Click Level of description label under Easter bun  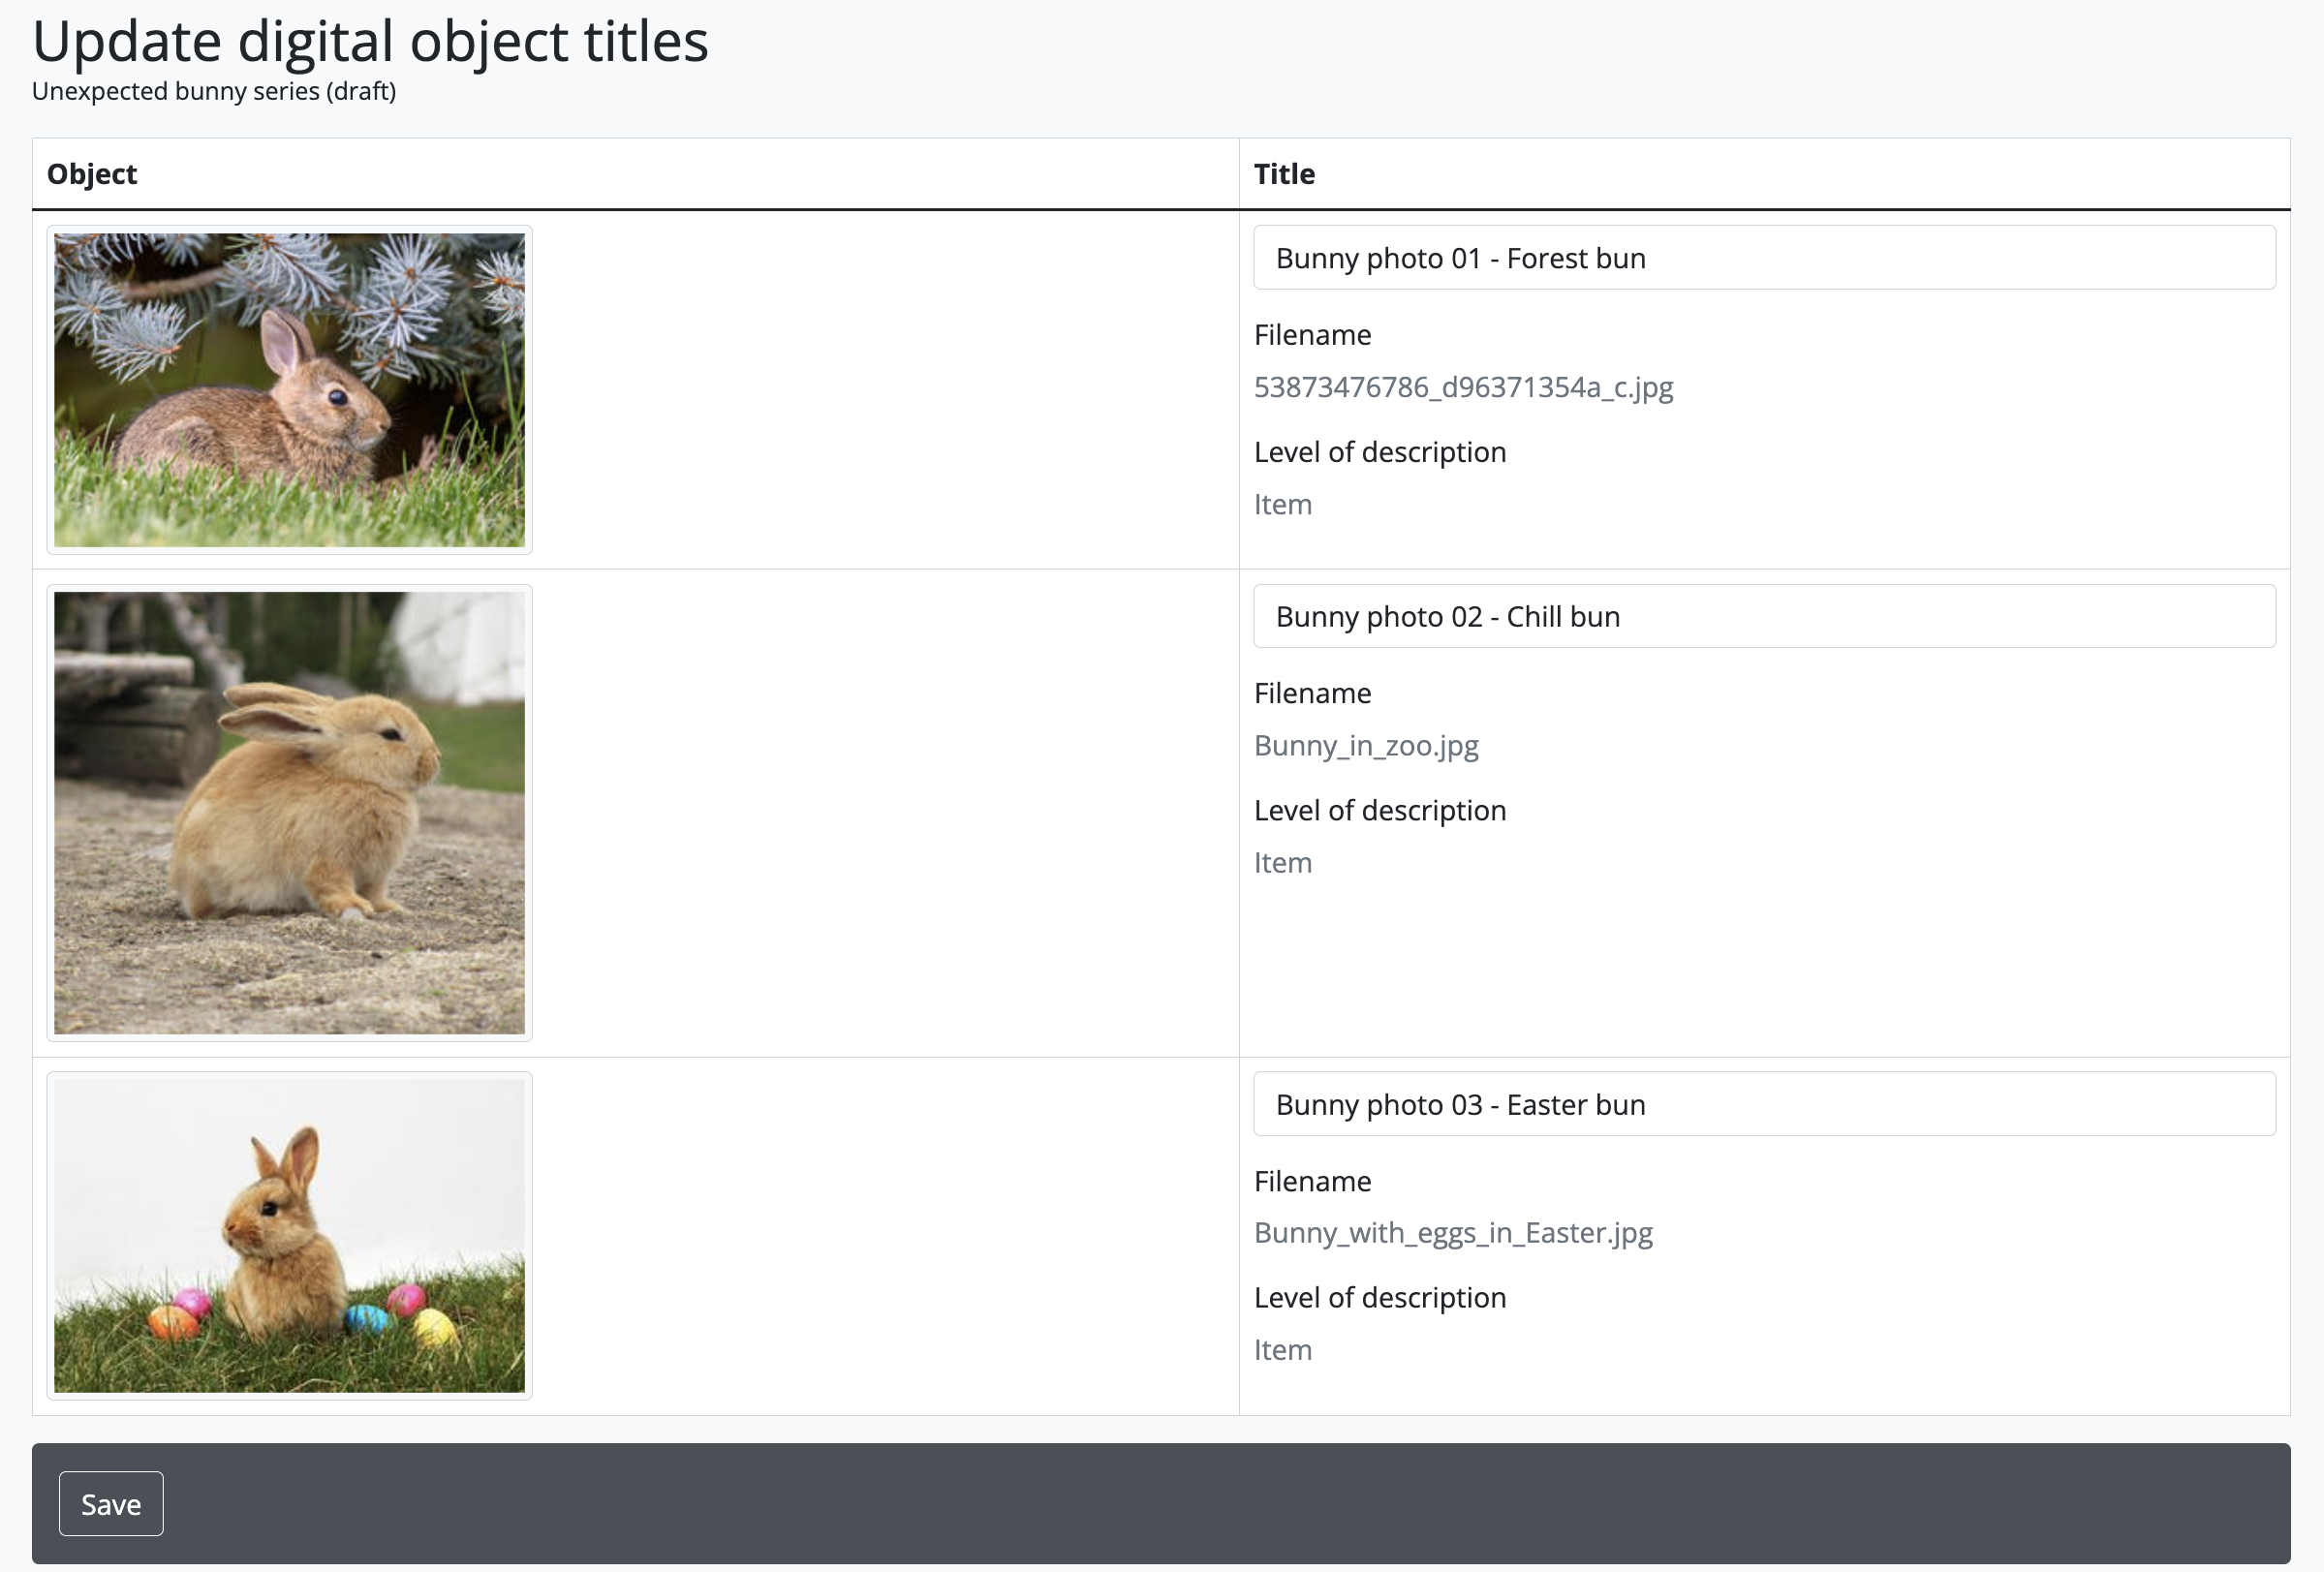(1379, 1297)
